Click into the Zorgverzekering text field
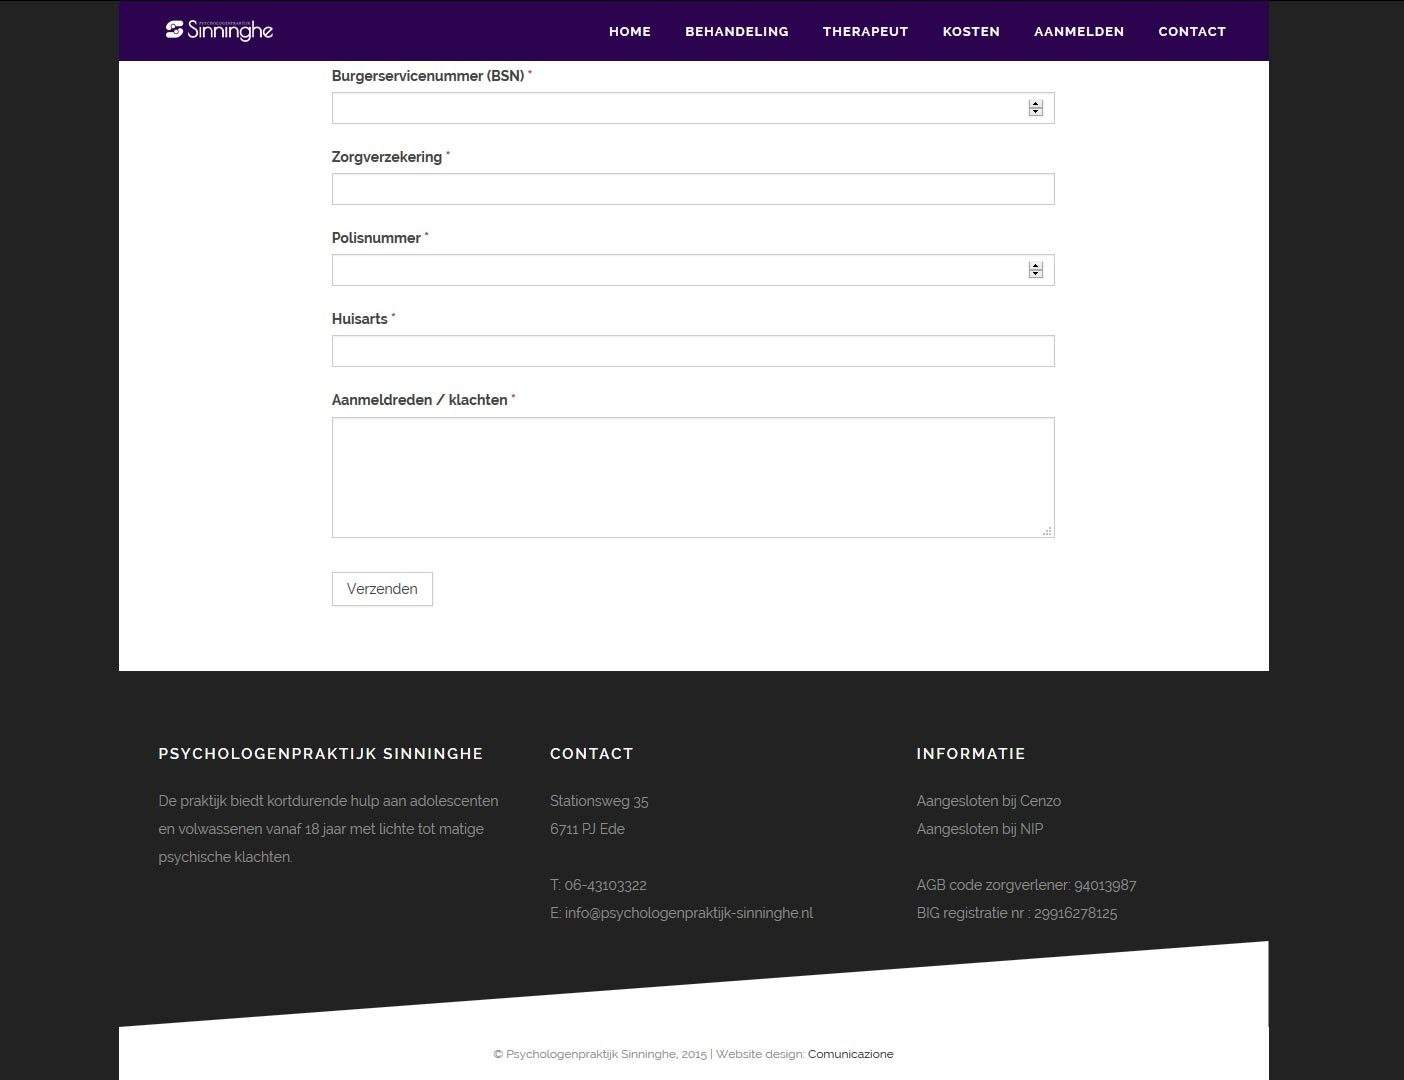1404x1080 pixels. click(x=692, y=189)
